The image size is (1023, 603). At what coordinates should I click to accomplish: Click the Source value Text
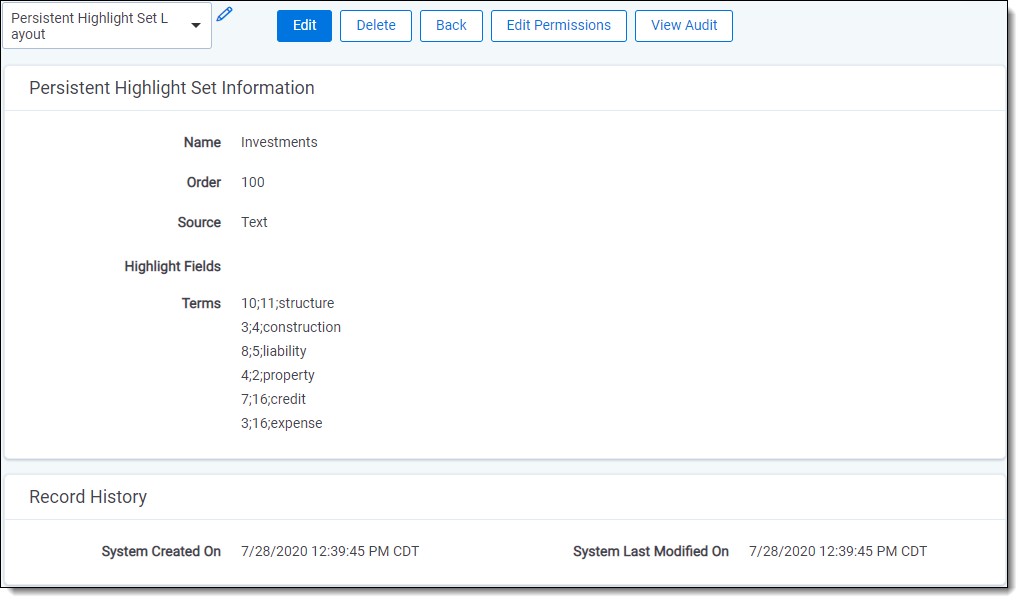click(x=254, y=222)
